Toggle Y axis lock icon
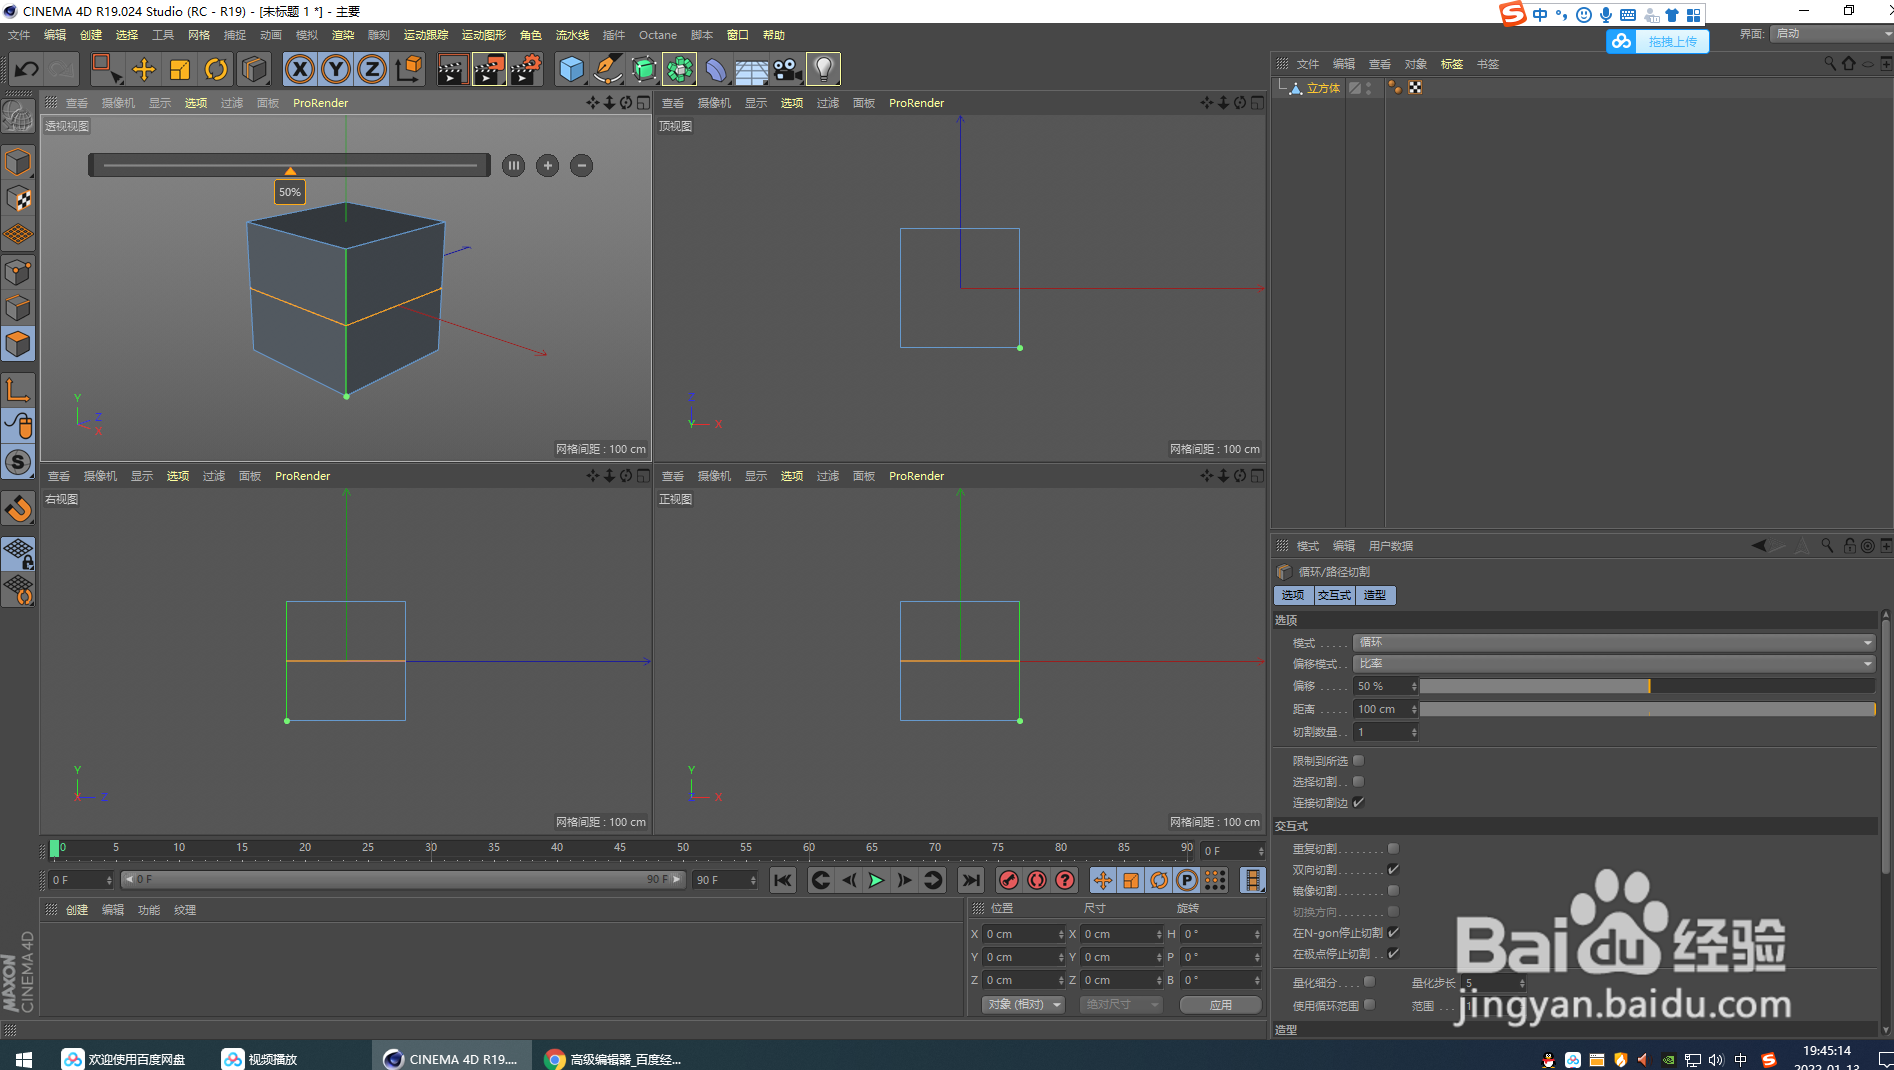This screenshot has width=1894, height=1070. pos(336,69)
